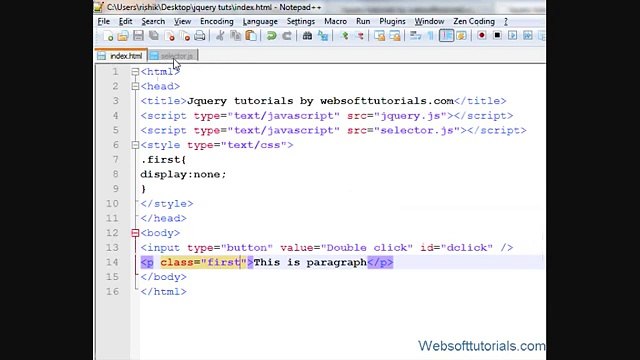
Task: Click the New file toolbar icon
Action: 108,36
